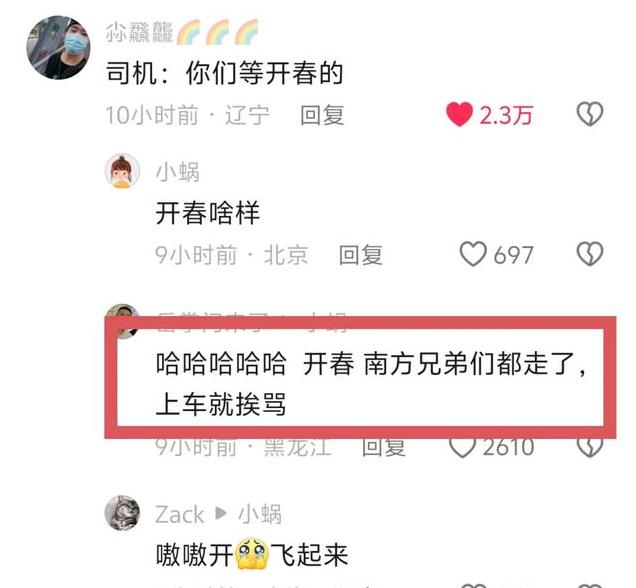The width and height of the screenshot is (636, 588).
Task: Open the Zack username link
Action: click(x=179, y=514)
